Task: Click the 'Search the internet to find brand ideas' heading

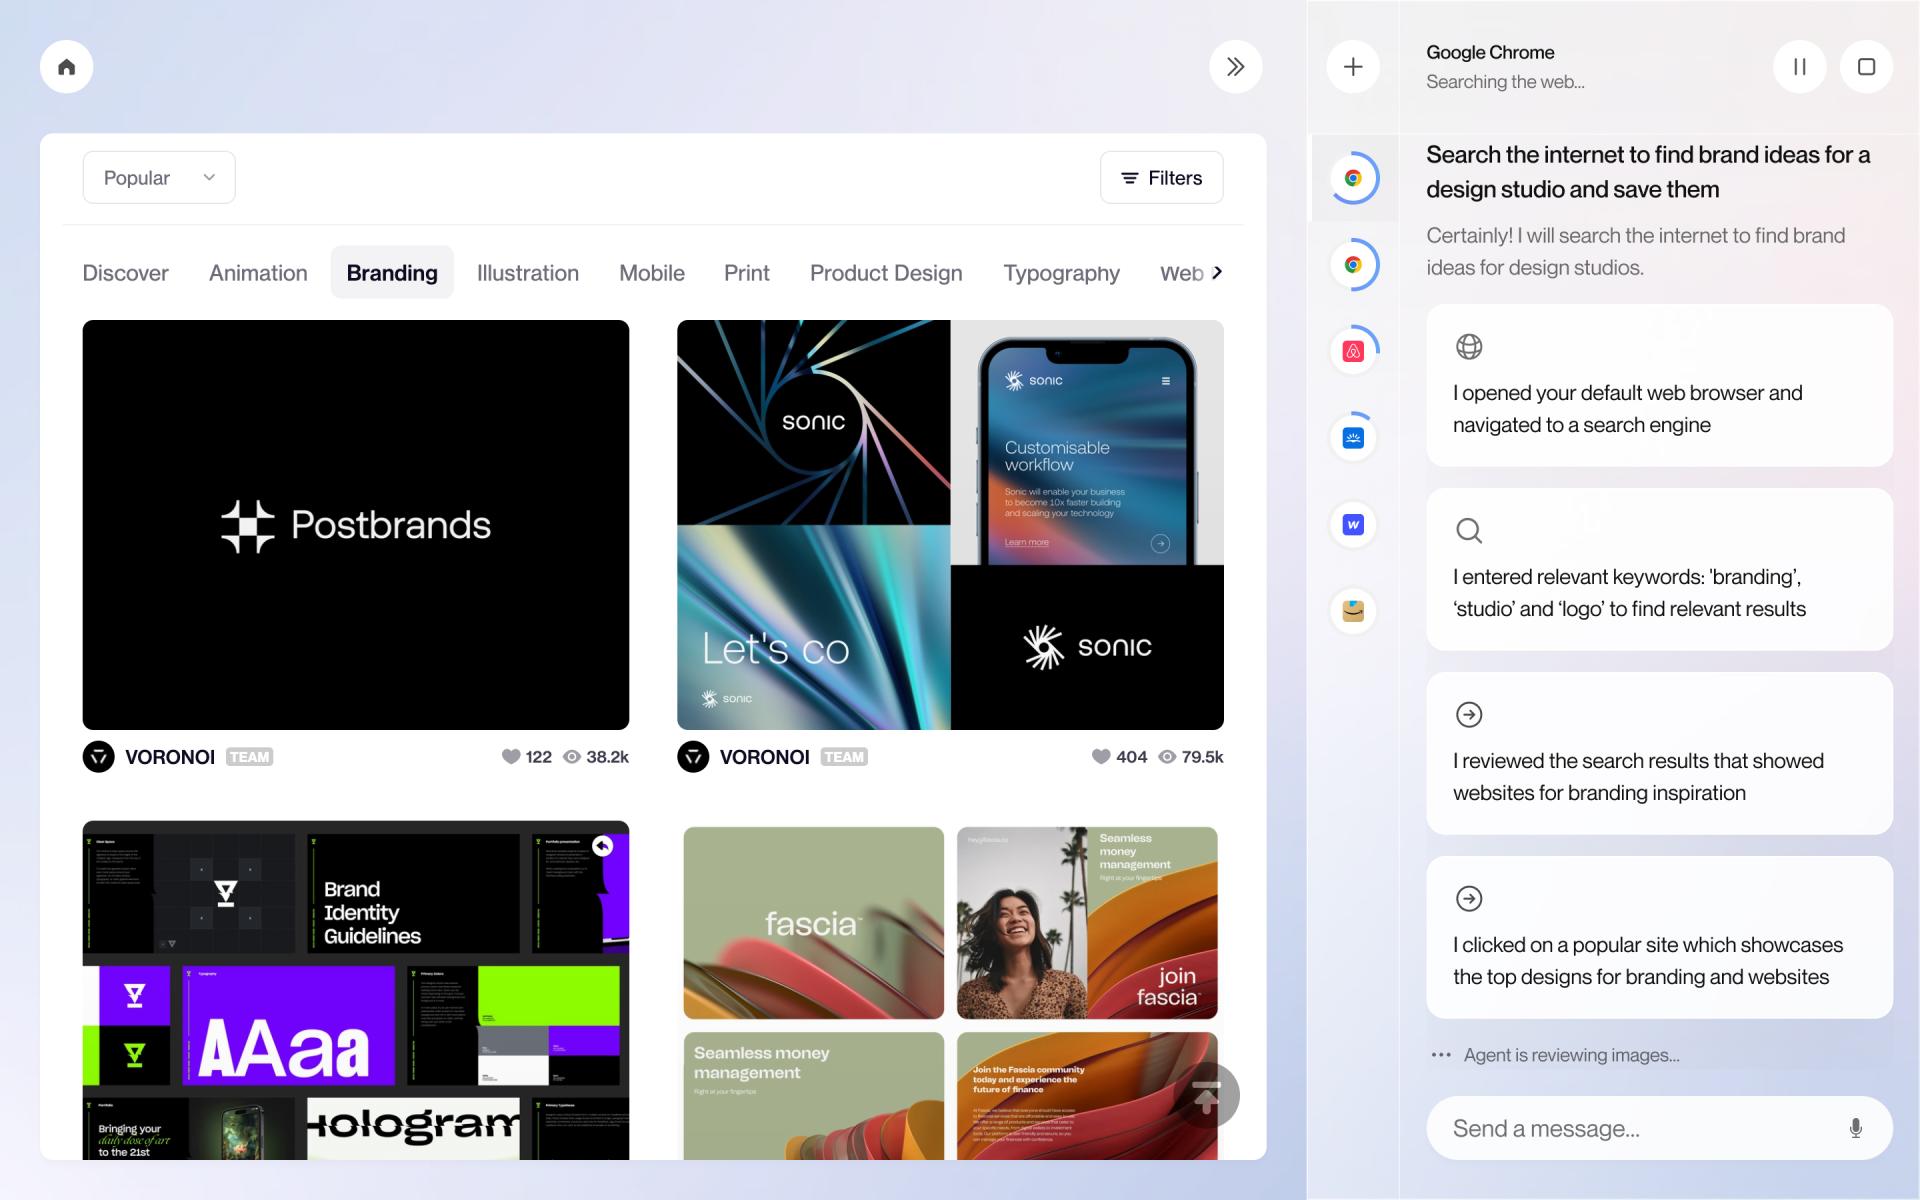Action: tap(1648, 172)
